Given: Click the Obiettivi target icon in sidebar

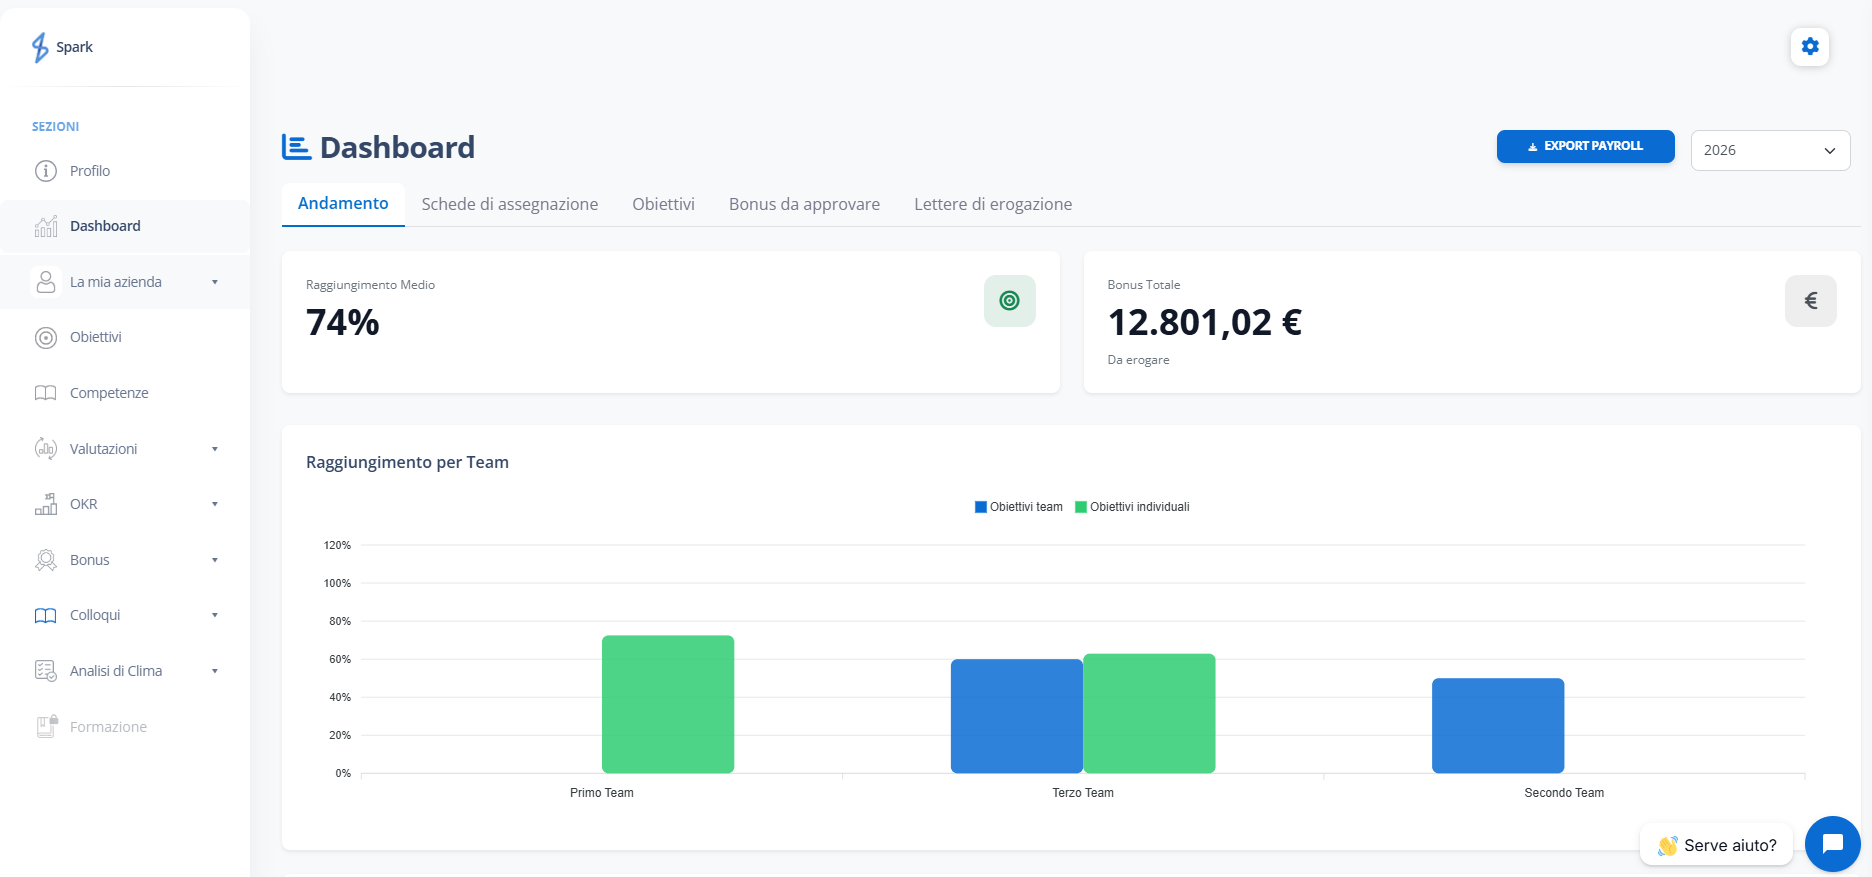Looking at the screenshot, I should click(46, 338).
